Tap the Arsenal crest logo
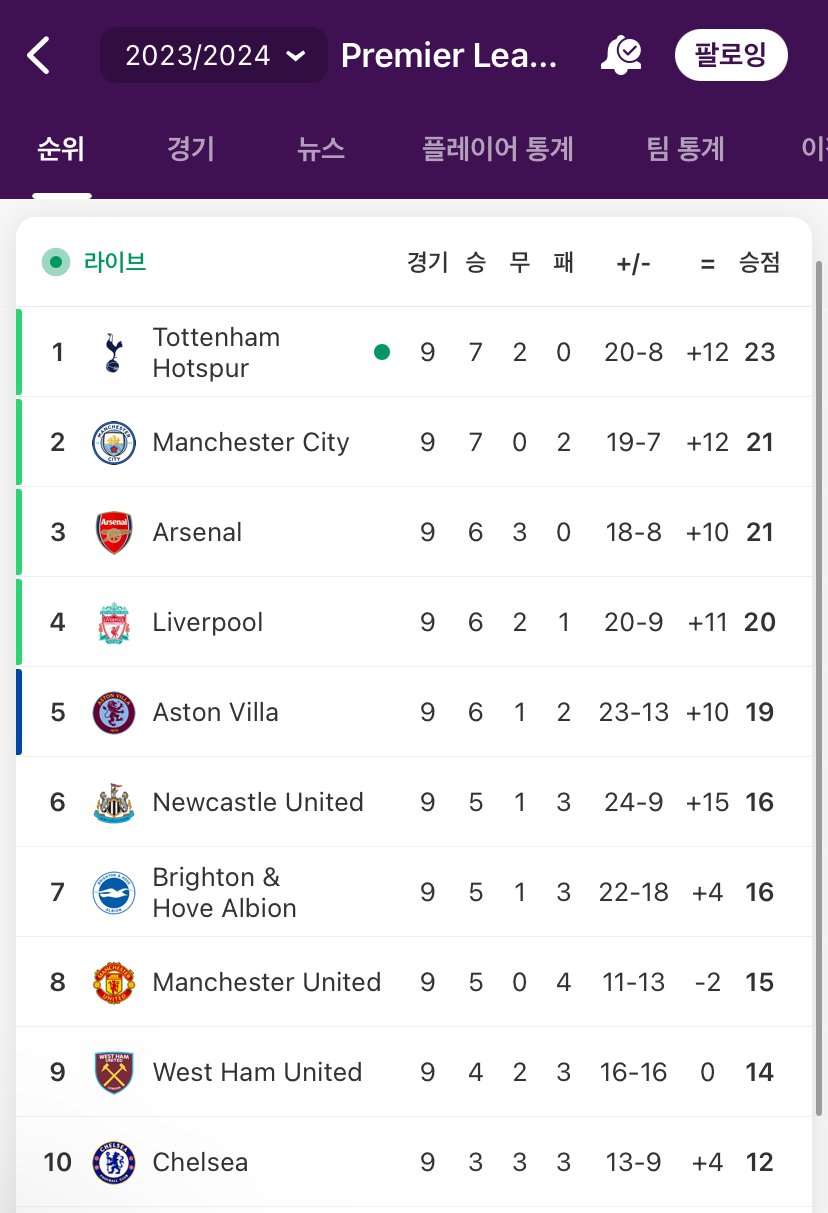This screenshot has height=1213, width=828. click(113, 532)
